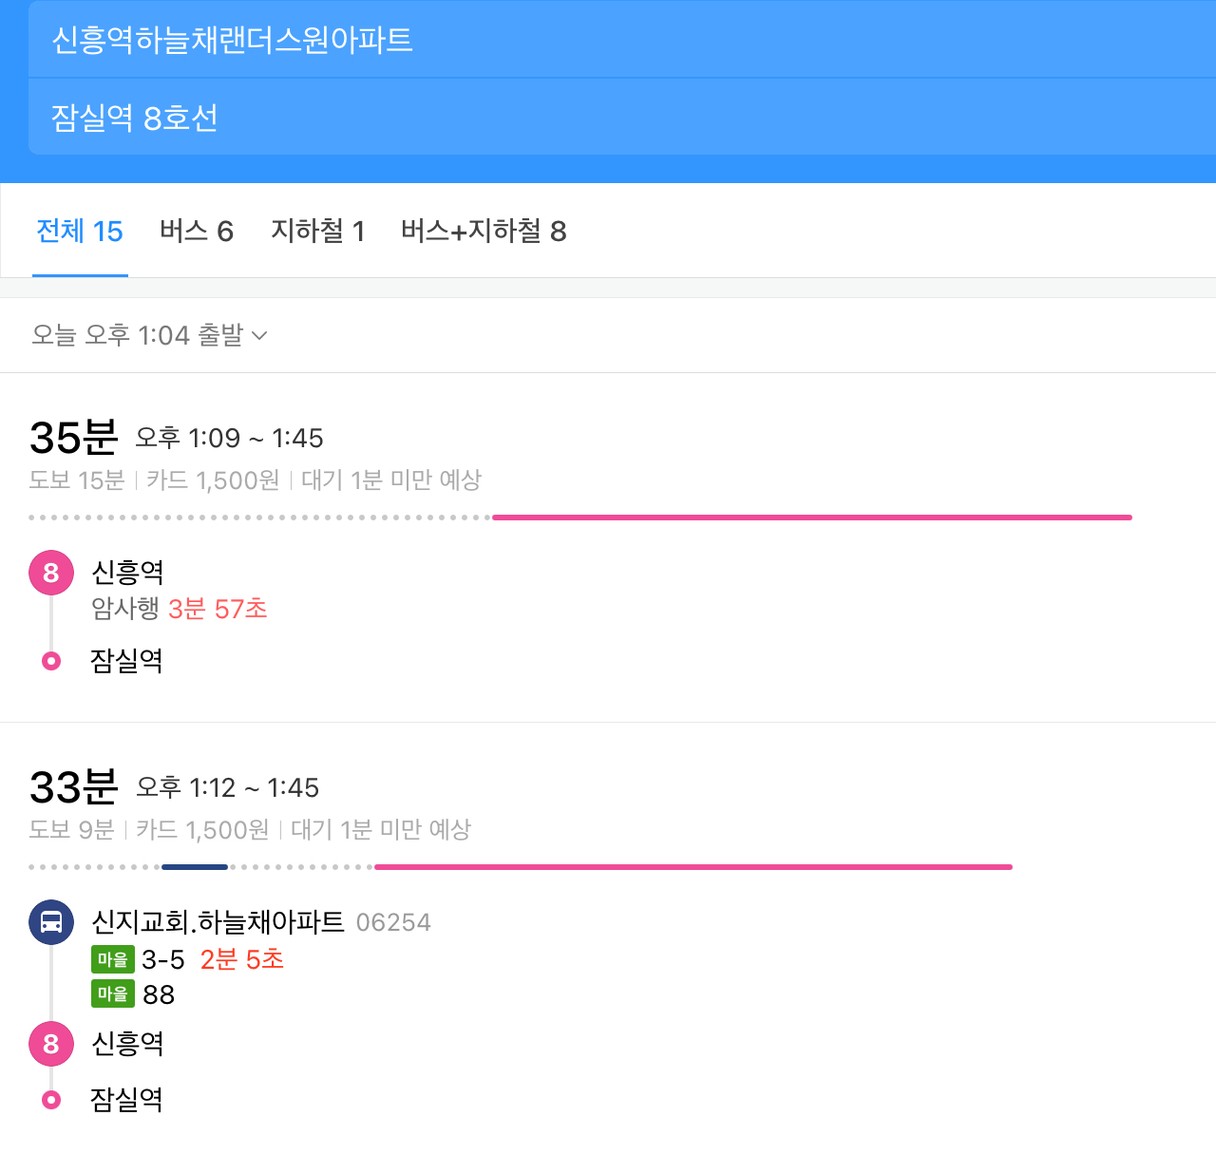
Task: Show the 버스+지하철 8 routes tab
Action: [x=484, y=231]
